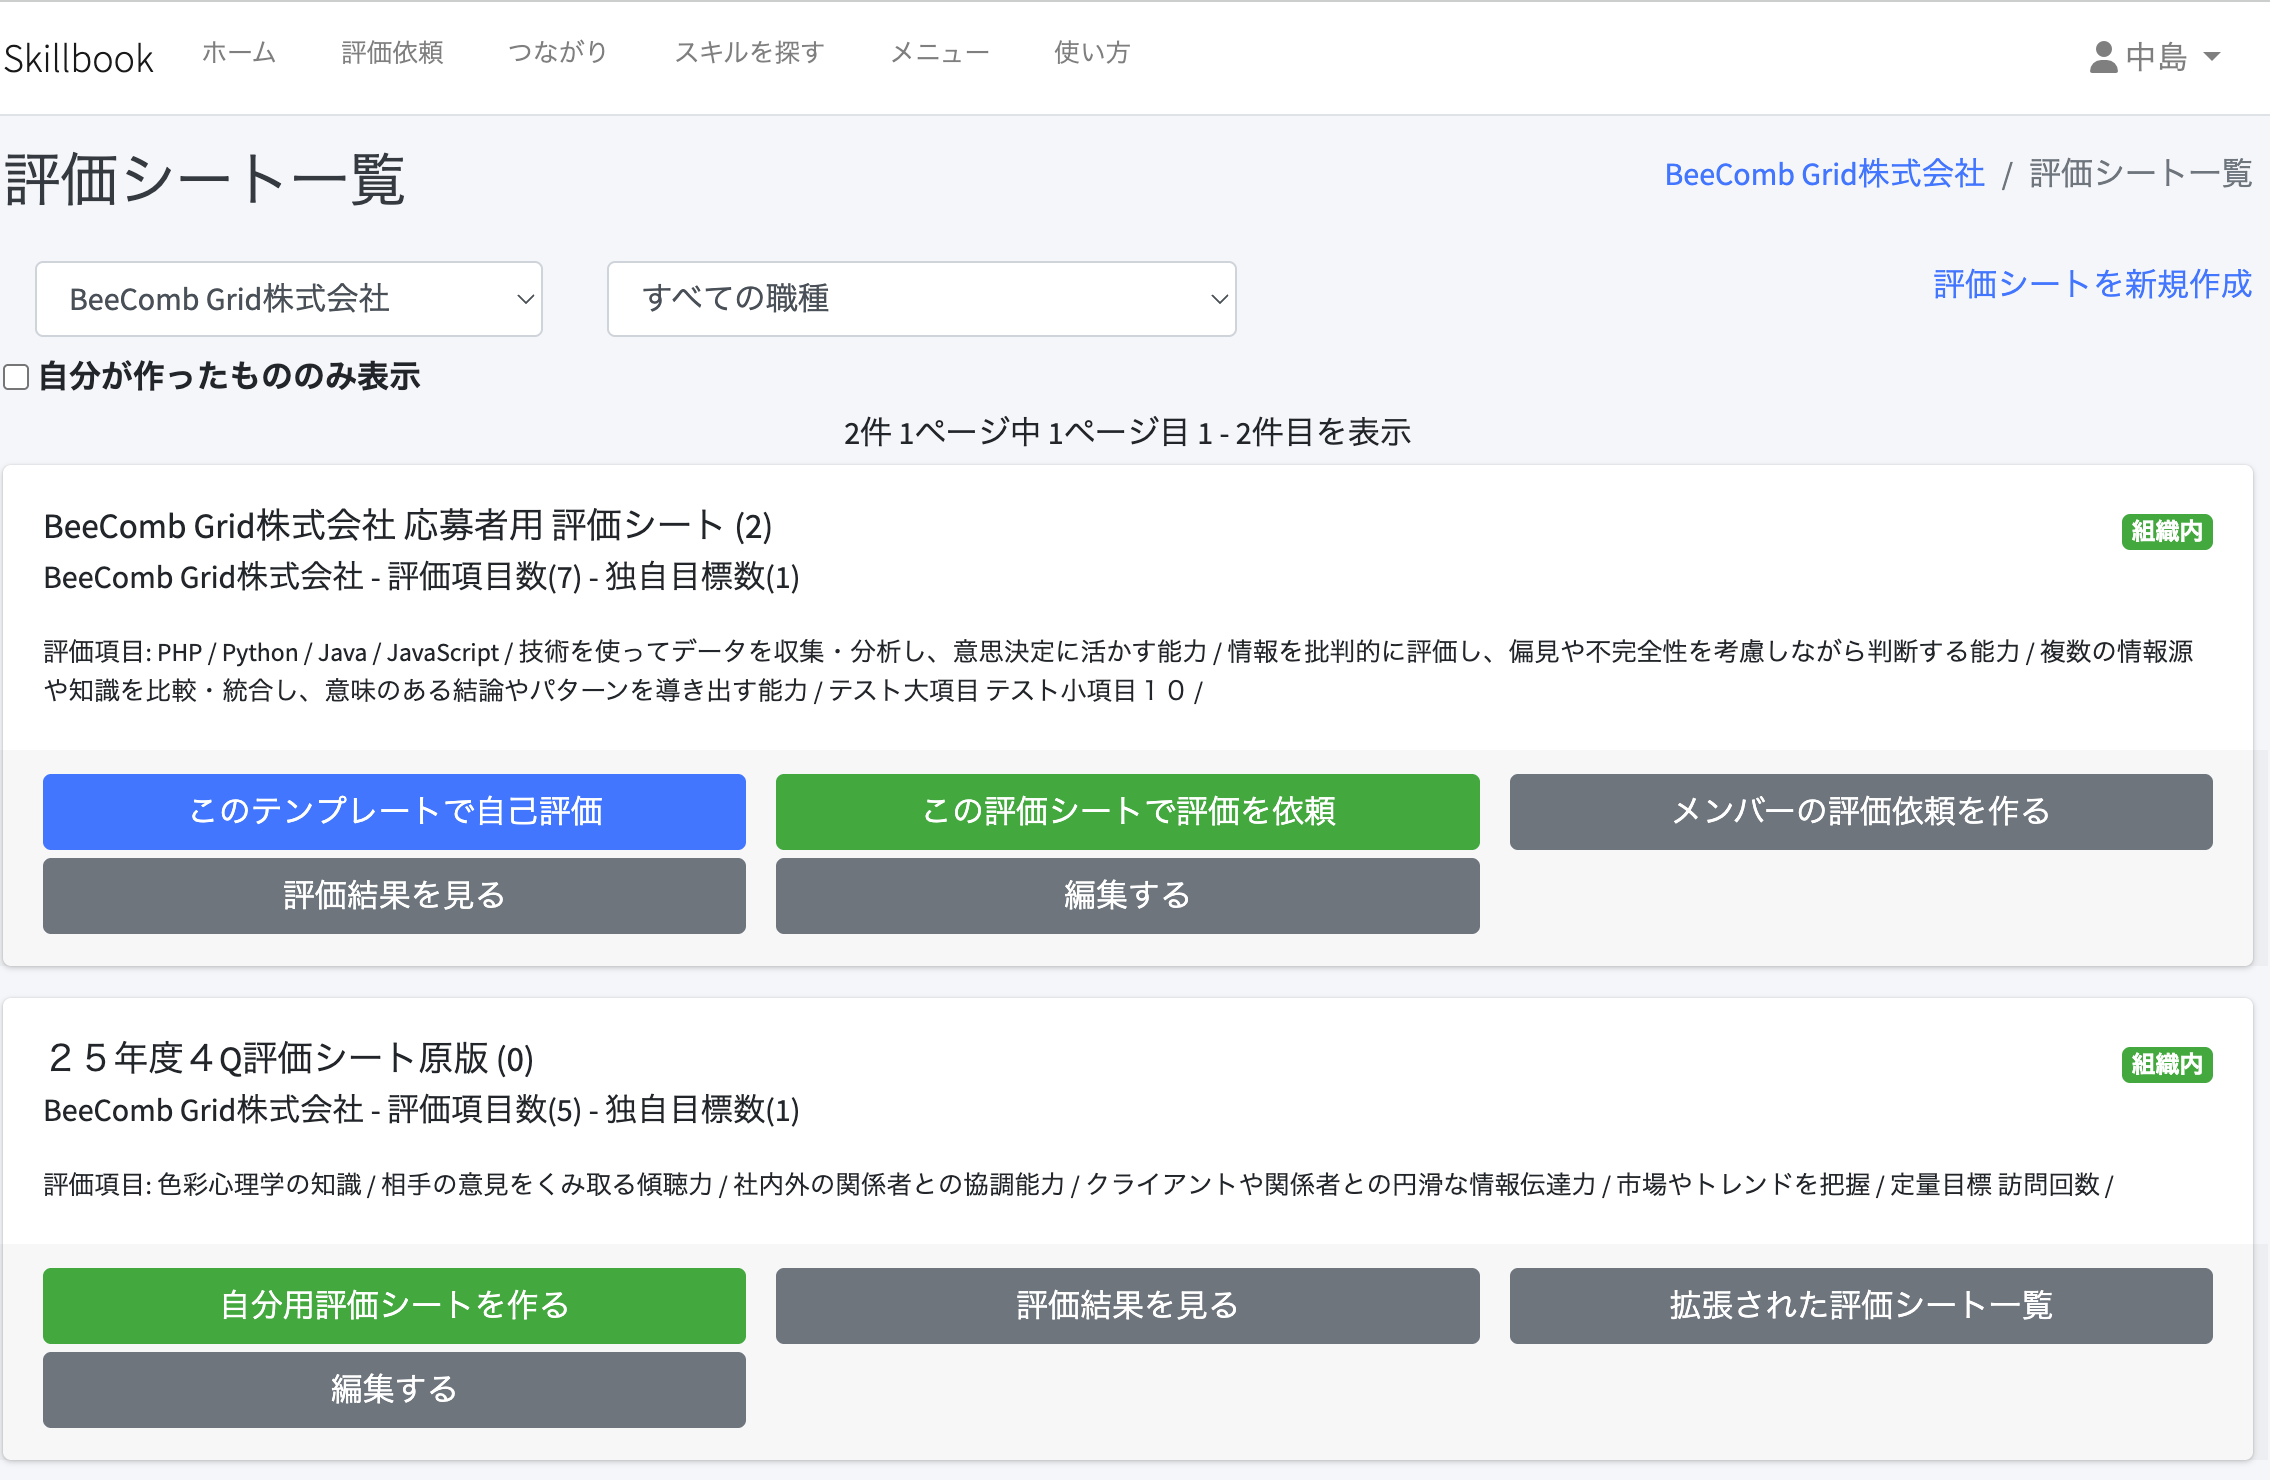The height and width of the screenshot is (1480, 2270).
Task: View 評価結果を見る for 応募者用 評価シート
Action: pos(394,896)
